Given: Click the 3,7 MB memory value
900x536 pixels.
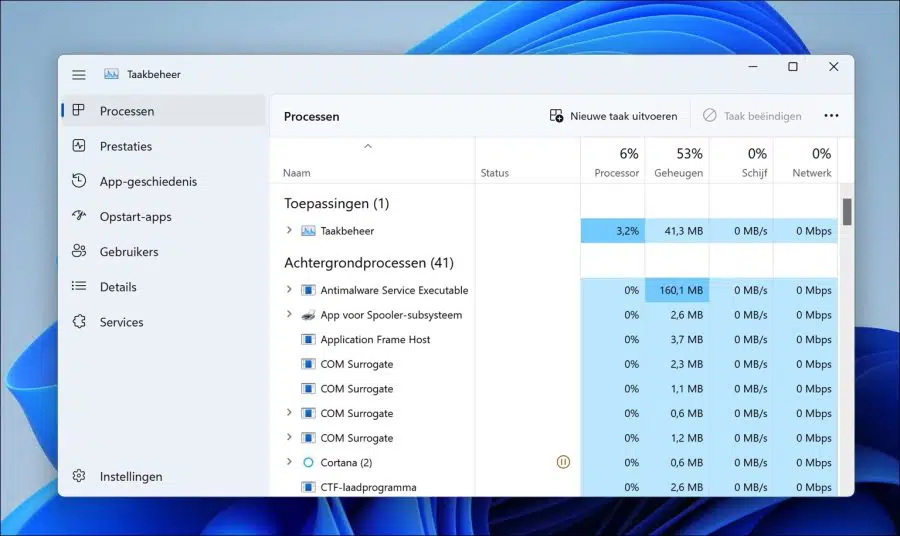Looking at the screenshot, I should [686, 339].
